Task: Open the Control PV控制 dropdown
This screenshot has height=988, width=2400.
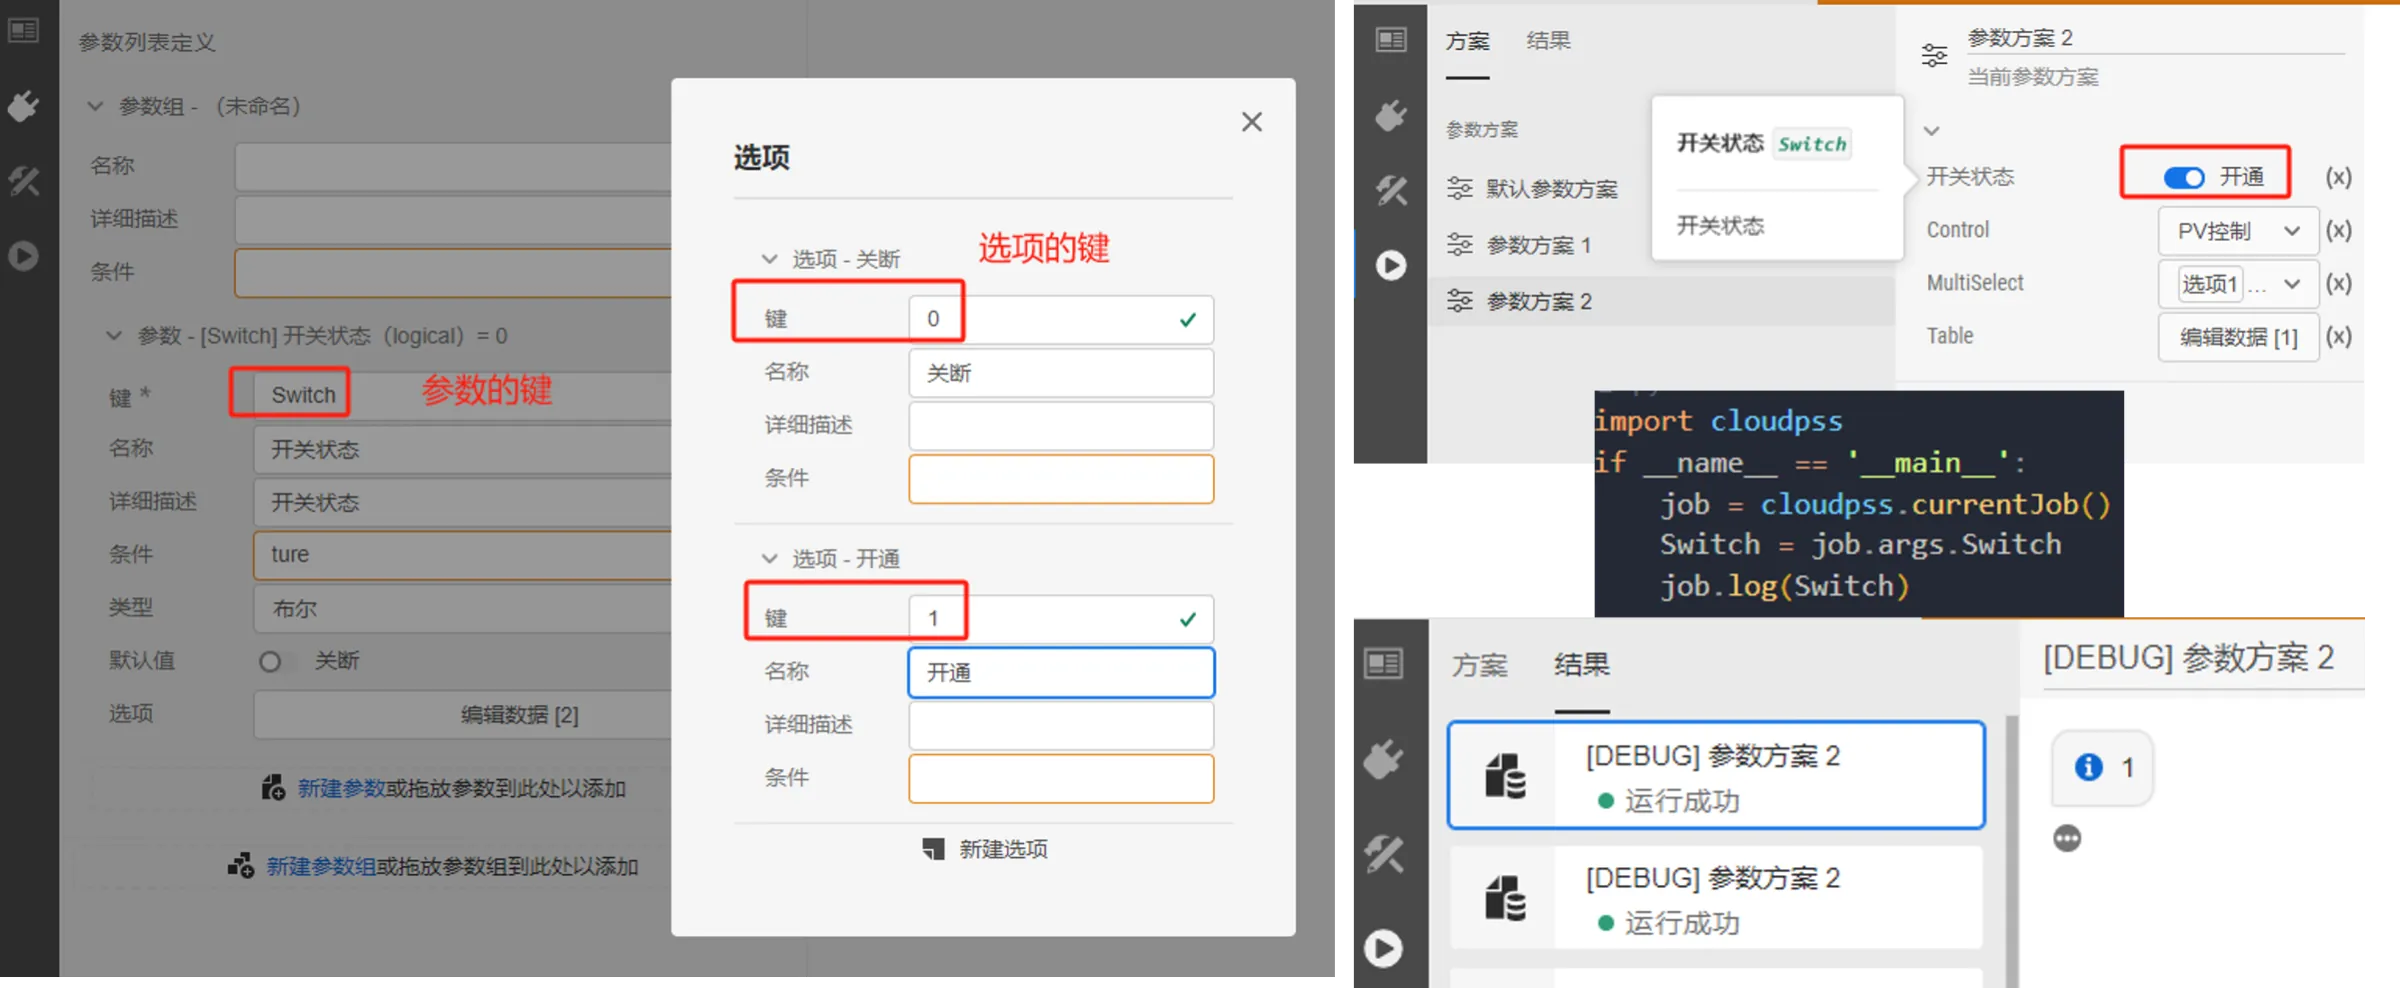Action: pos(2238,231)
